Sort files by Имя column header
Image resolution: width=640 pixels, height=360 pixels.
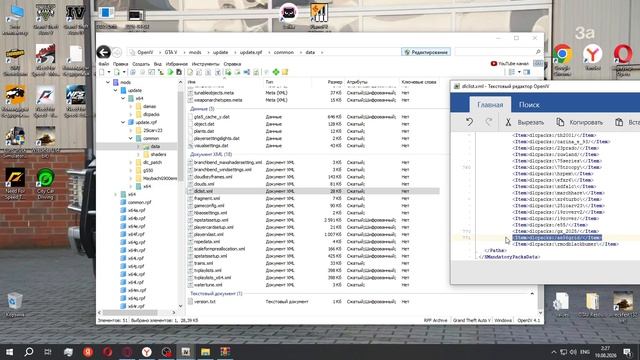[225, 82]
